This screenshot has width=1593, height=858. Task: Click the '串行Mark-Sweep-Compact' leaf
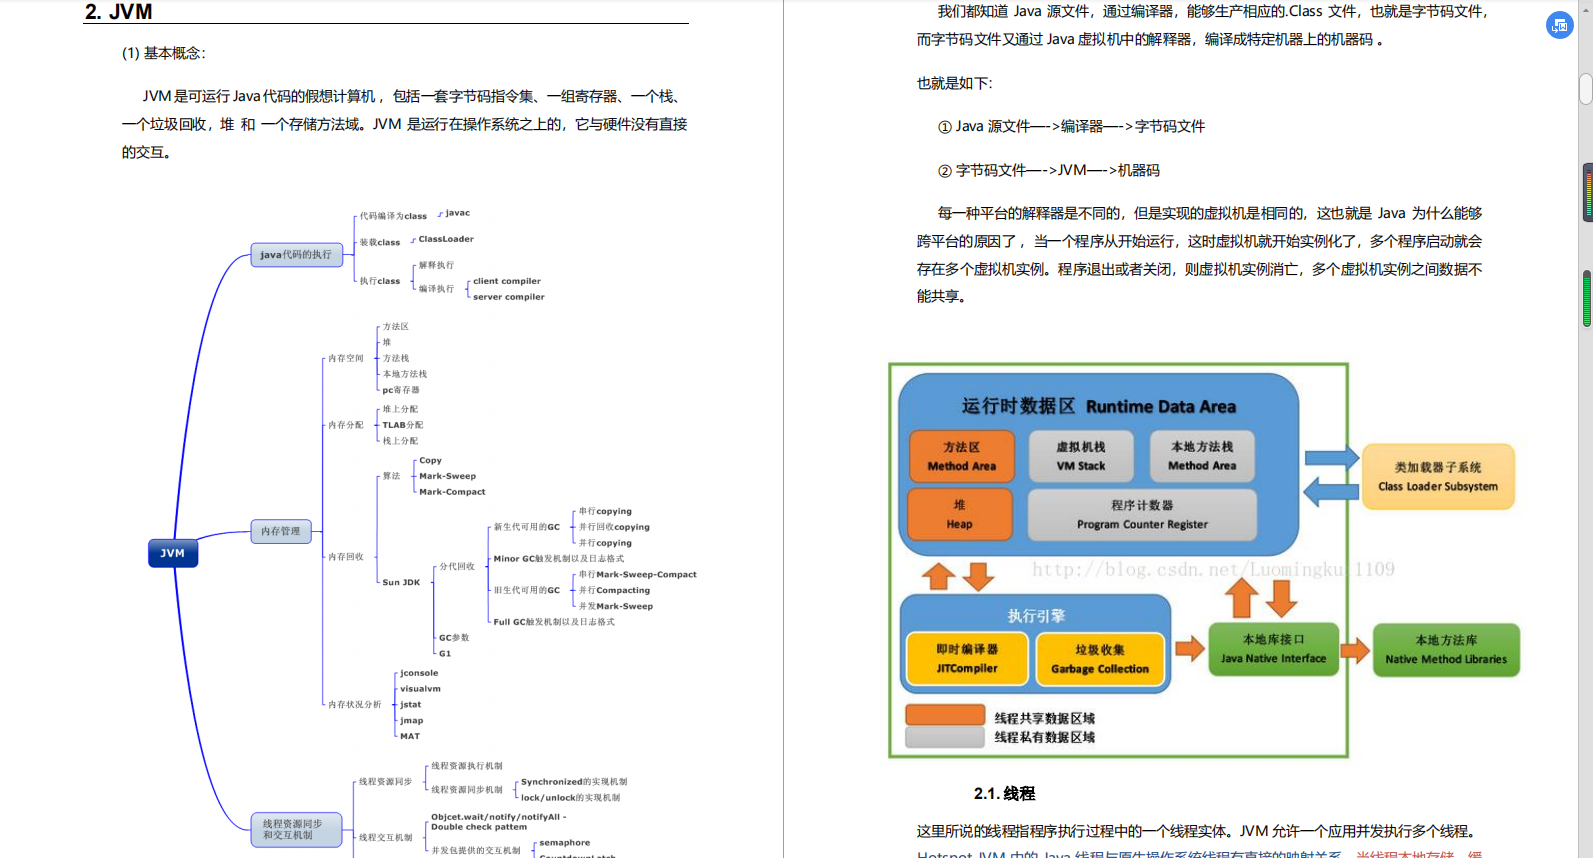[638, 575]
